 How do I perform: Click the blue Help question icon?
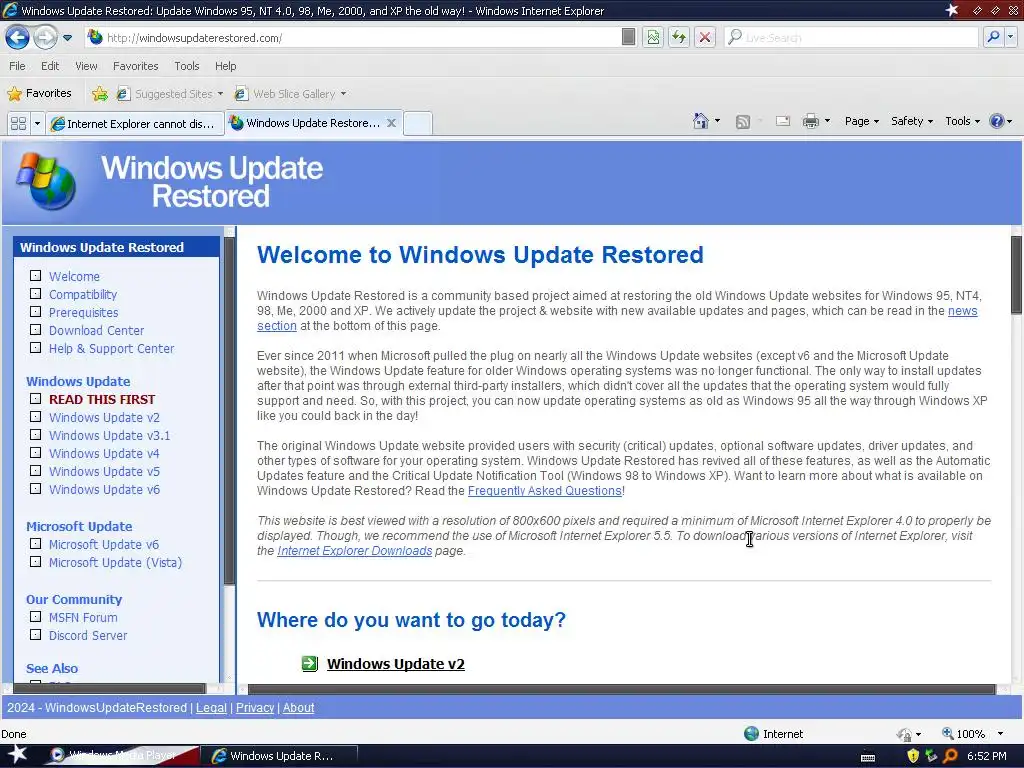point(996,121)
